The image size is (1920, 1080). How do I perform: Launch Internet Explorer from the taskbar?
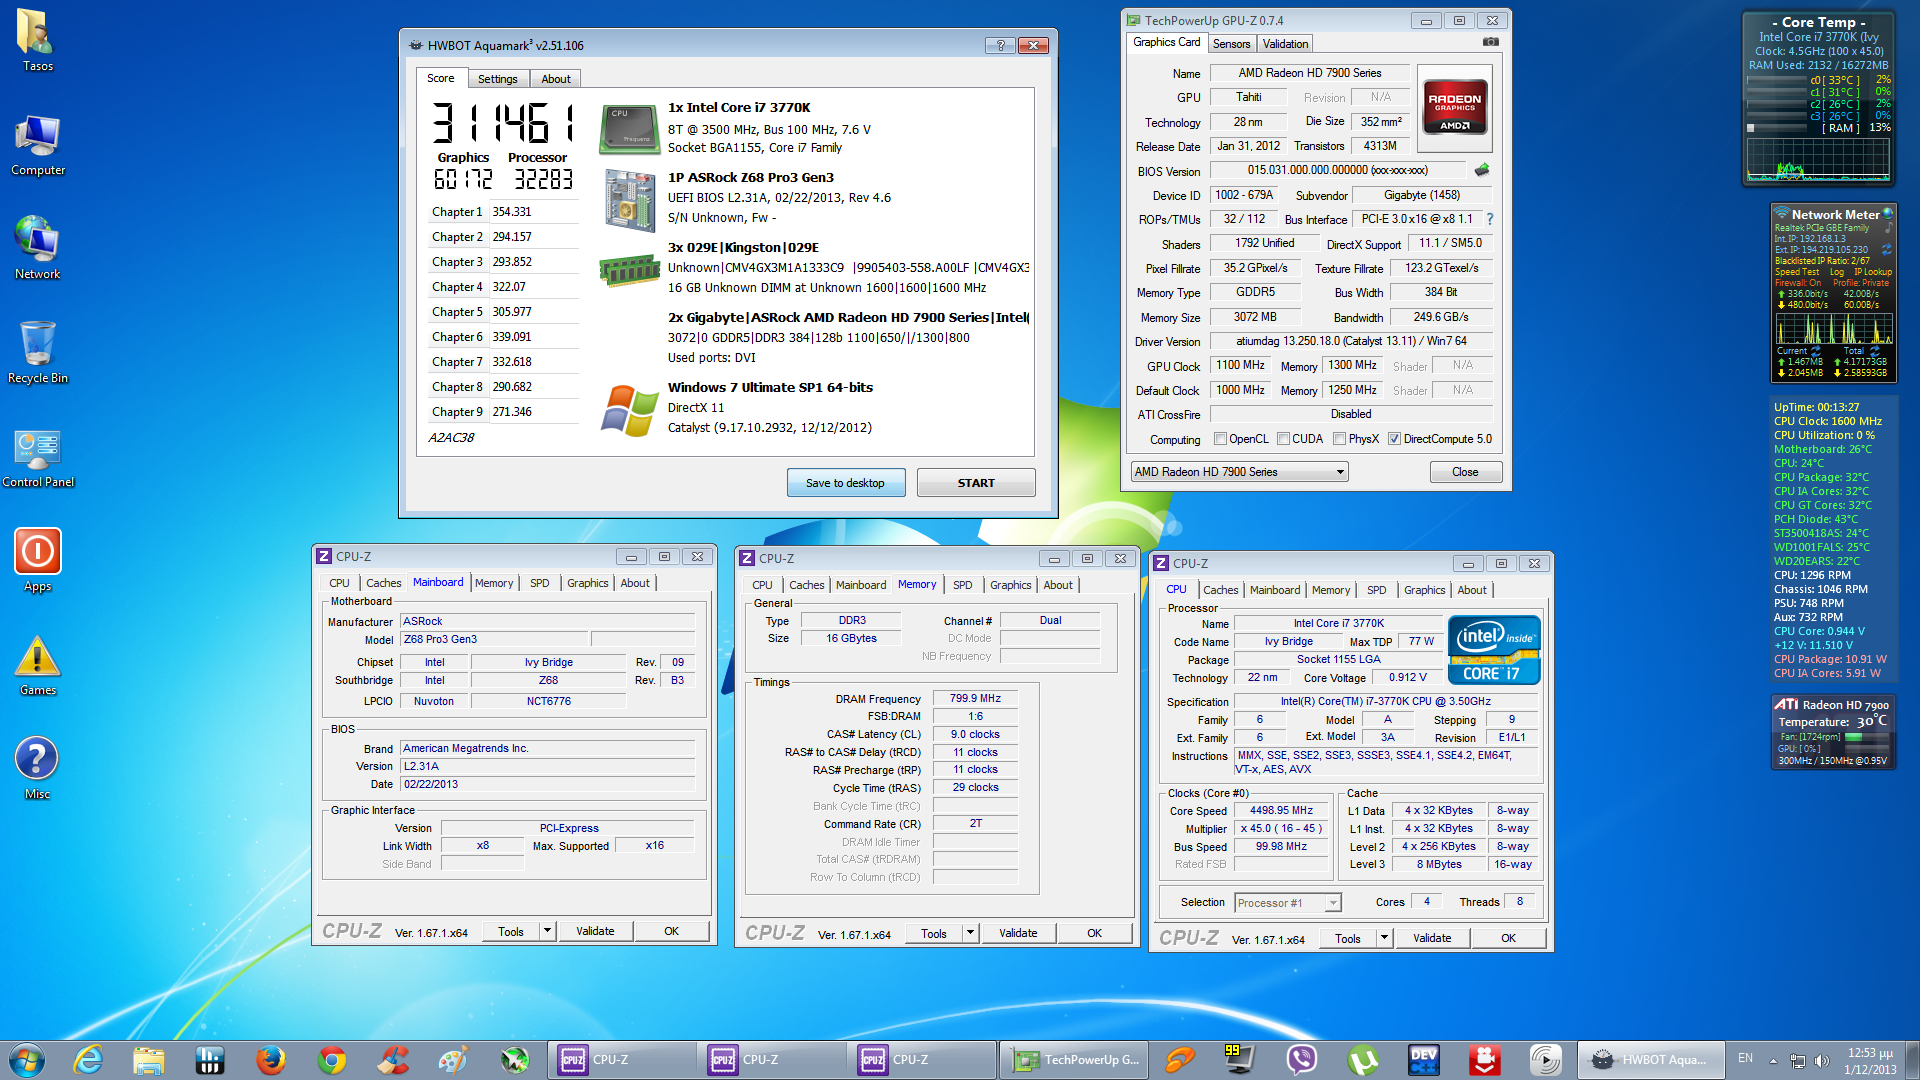[x=88, y=1060]
